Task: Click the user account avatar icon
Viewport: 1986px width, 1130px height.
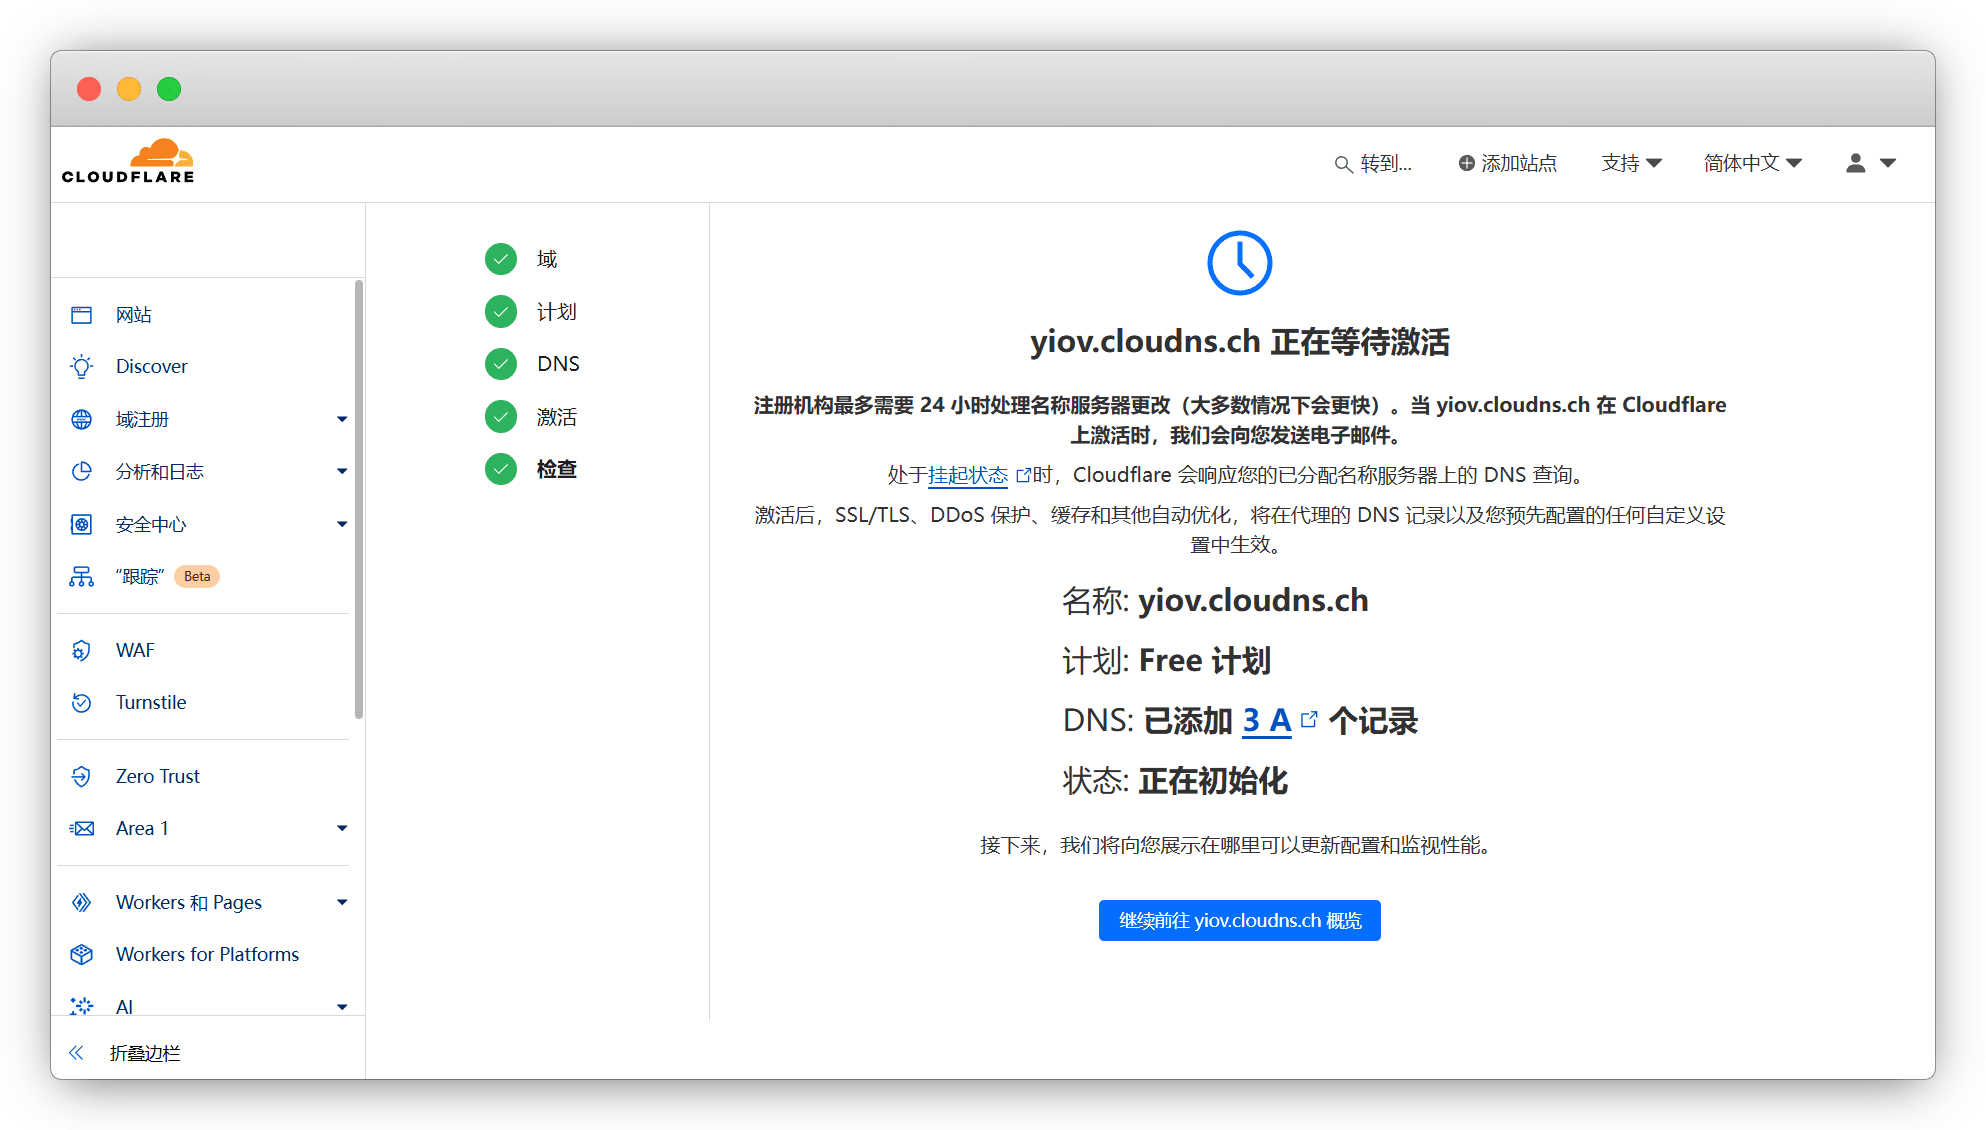Action: coord(1856,163)
